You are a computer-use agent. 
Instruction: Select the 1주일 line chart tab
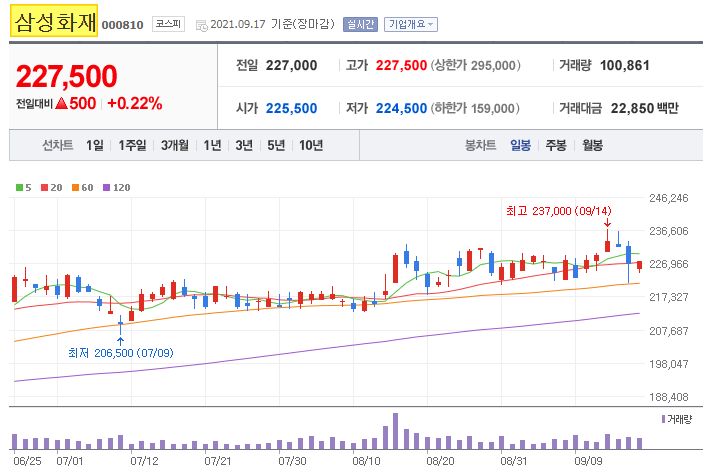point(132,145)
